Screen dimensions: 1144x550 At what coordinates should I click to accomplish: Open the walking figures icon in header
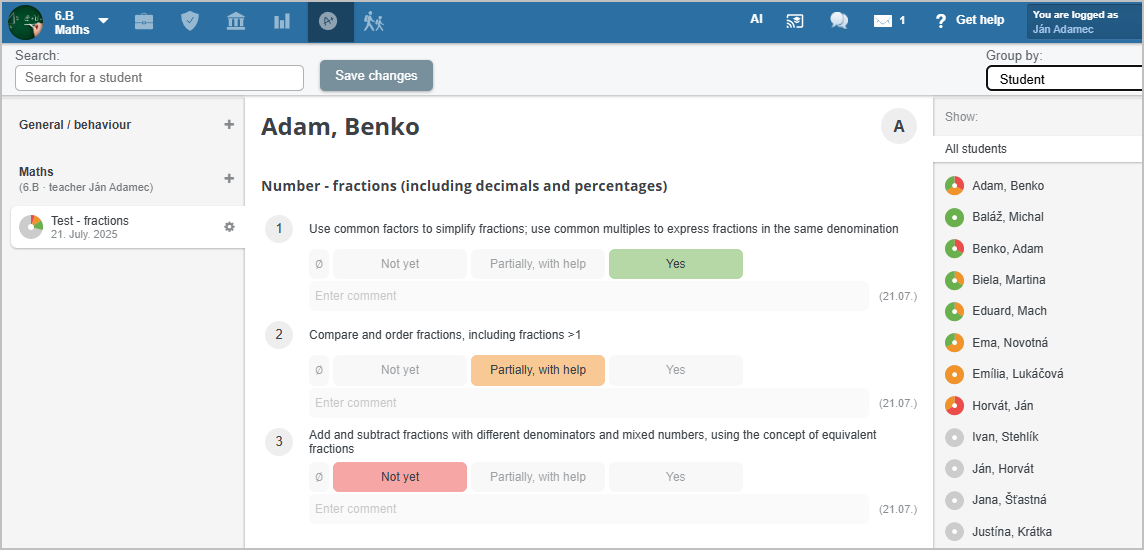[x=374, y=21]
